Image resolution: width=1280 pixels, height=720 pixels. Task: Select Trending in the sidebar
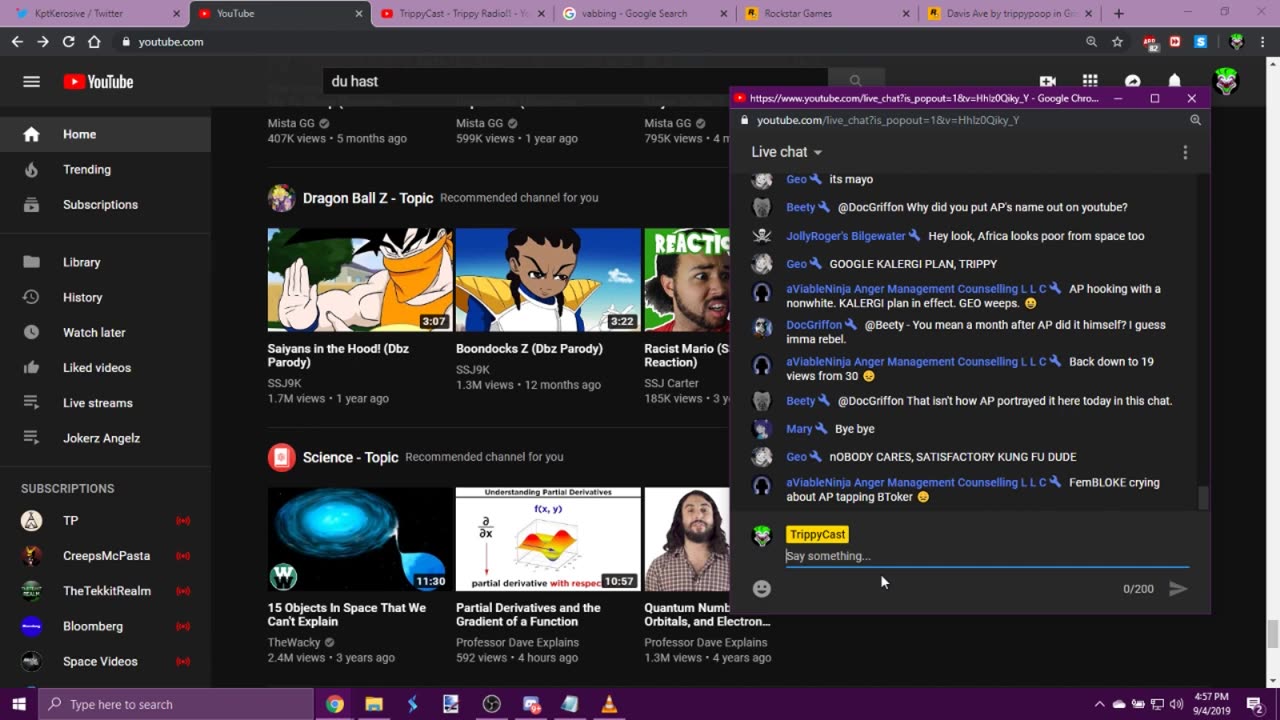(x=105, y=169)
